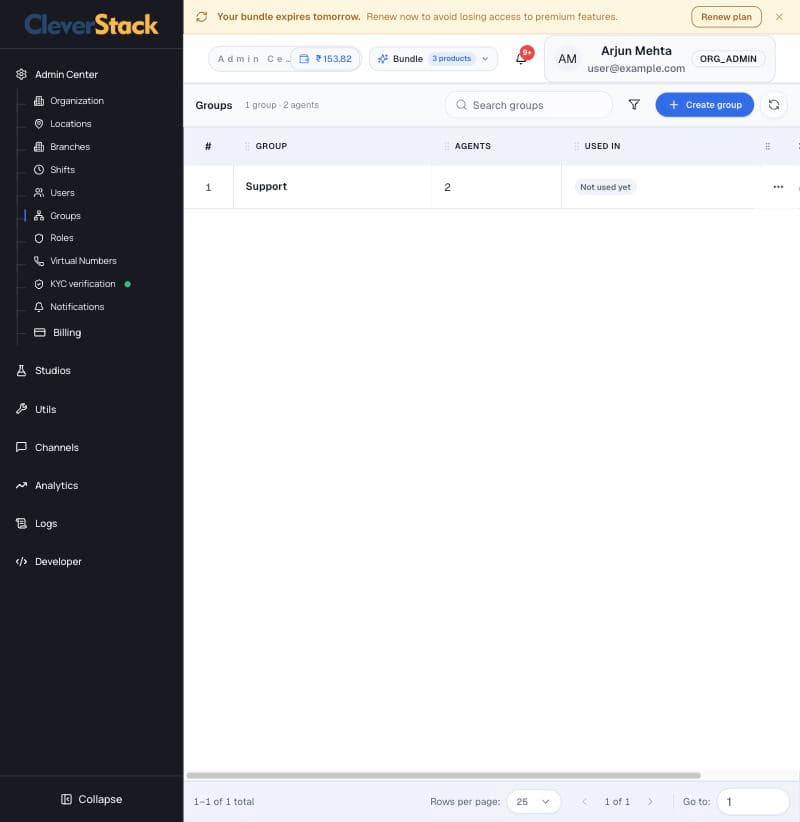The height and width of the screenshot is (822, 800).
Task: Click the Logs scroll icon
Action: coord(21,523)
